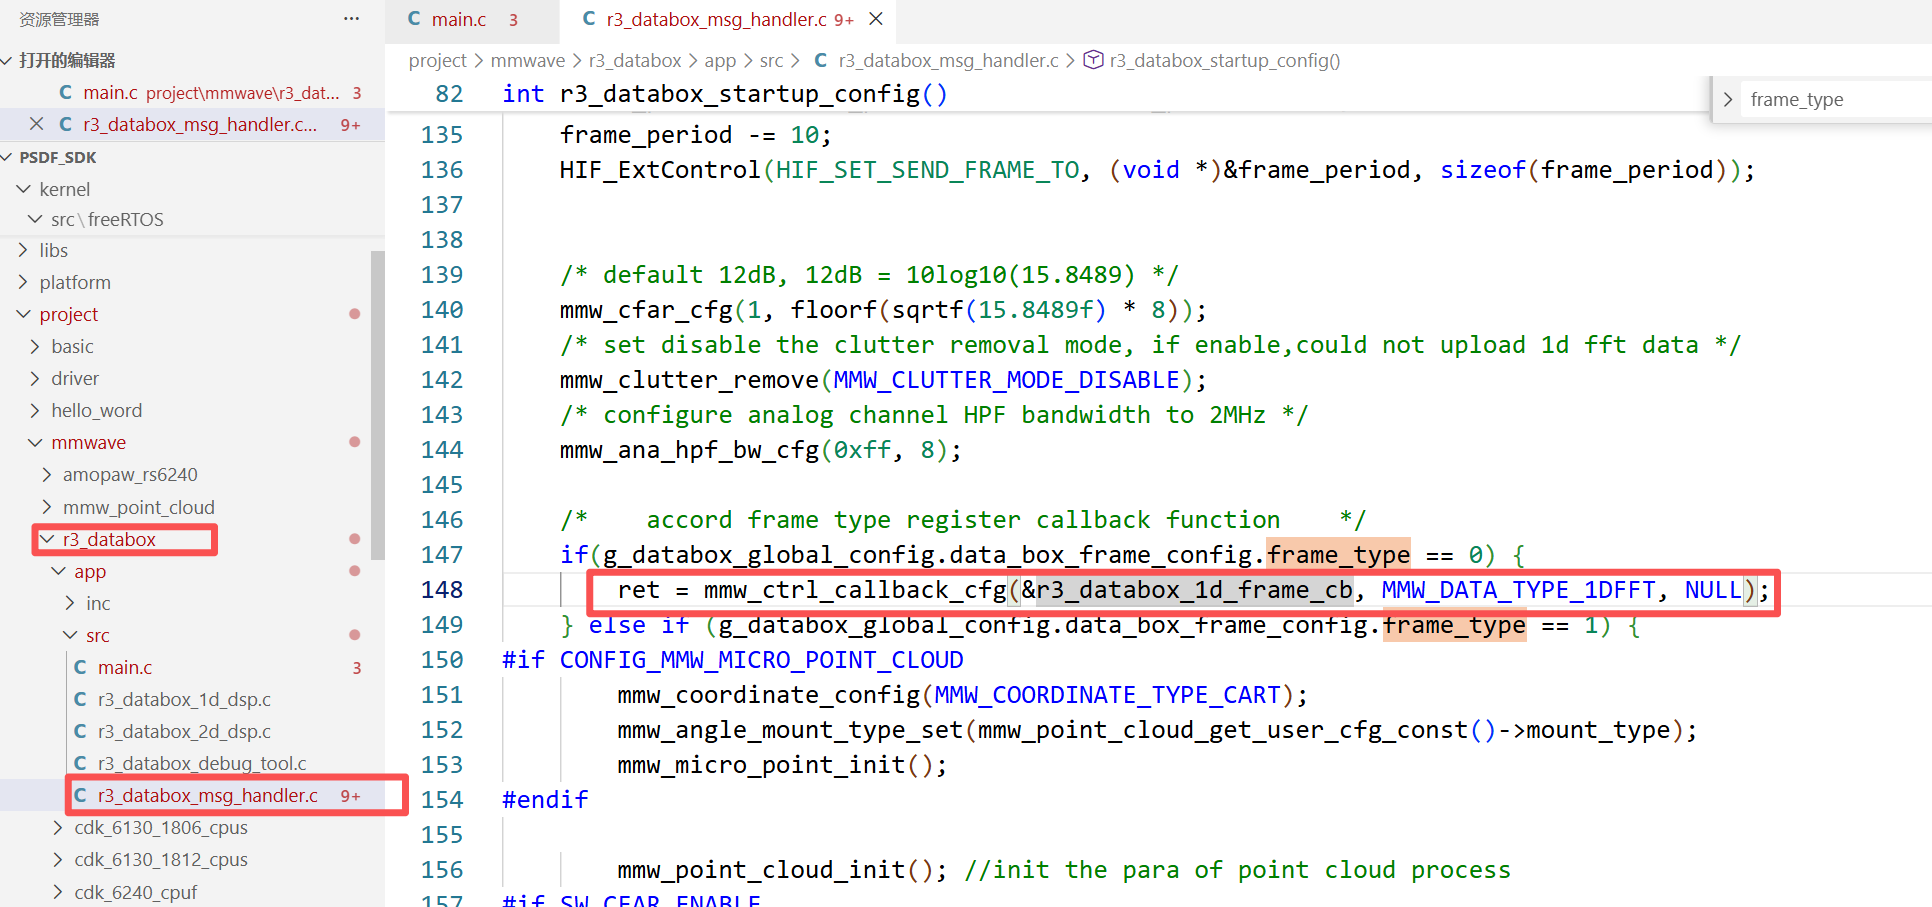Screen dimensions: 1932x907
Task: Click line number 139 in the gutter
Action: [442, 275]
